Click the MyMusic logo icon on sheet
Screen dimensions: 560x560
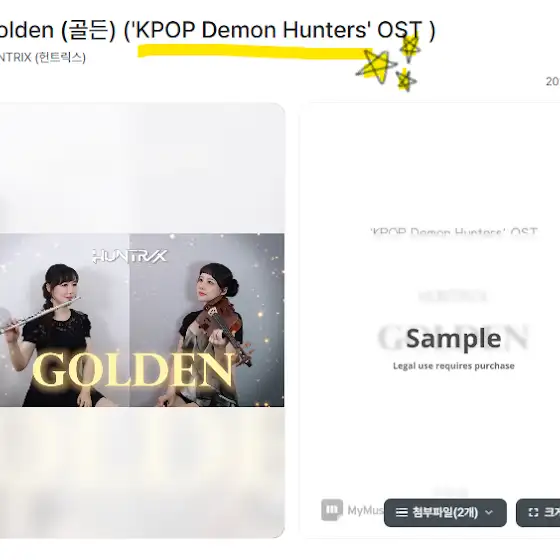[x=332, y=510]
